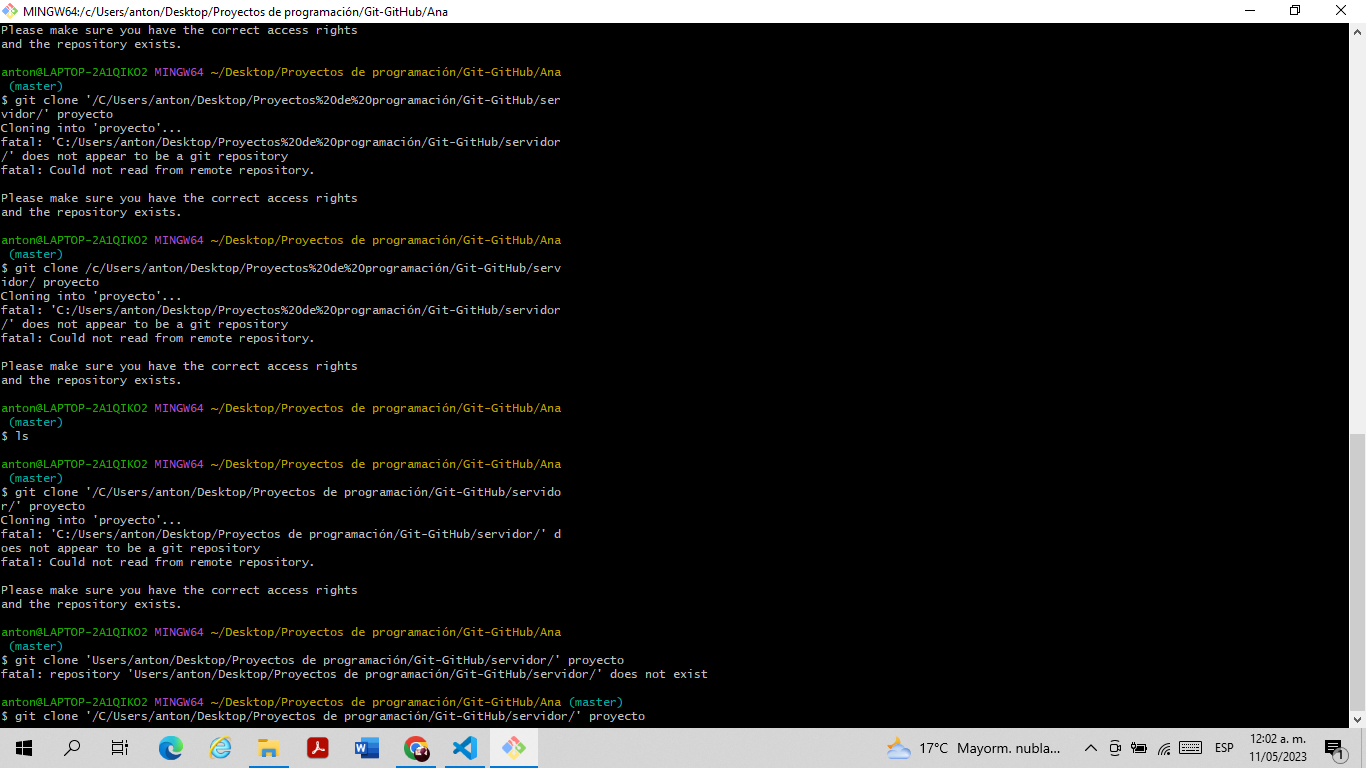Open the clock showing 12:02 a. m.
Viewport: 1366px width, 768px height.
(1276, 748)
